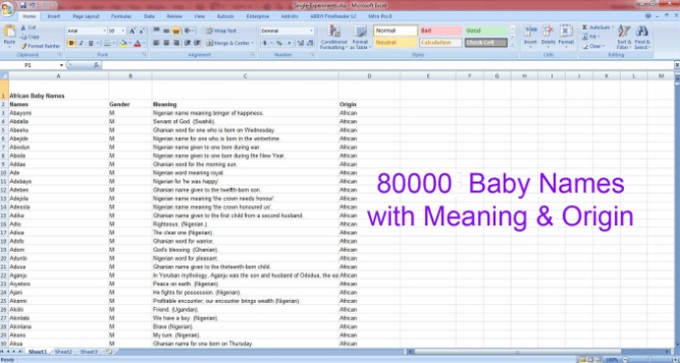This screenshot has height=363, width=680.
Task: Click the Increase Indent icon
Action: [197, 43]
